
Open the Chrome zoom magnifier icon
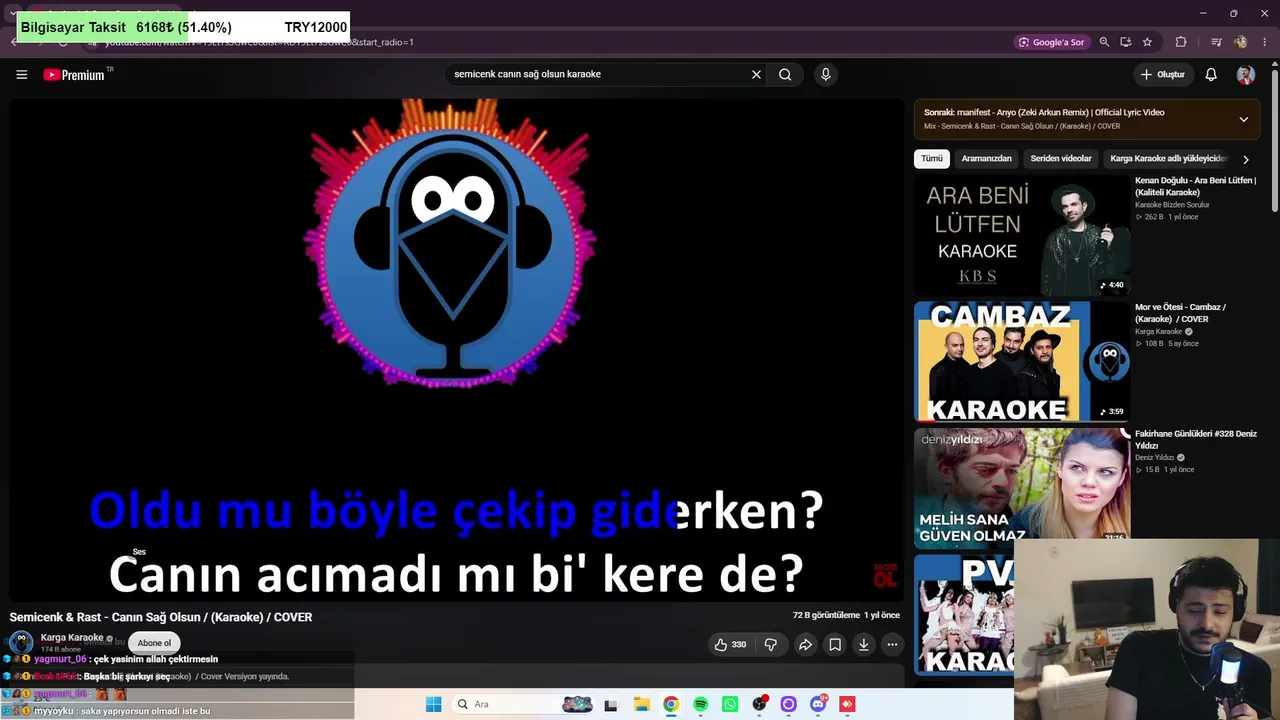(x=1104, y=42)
